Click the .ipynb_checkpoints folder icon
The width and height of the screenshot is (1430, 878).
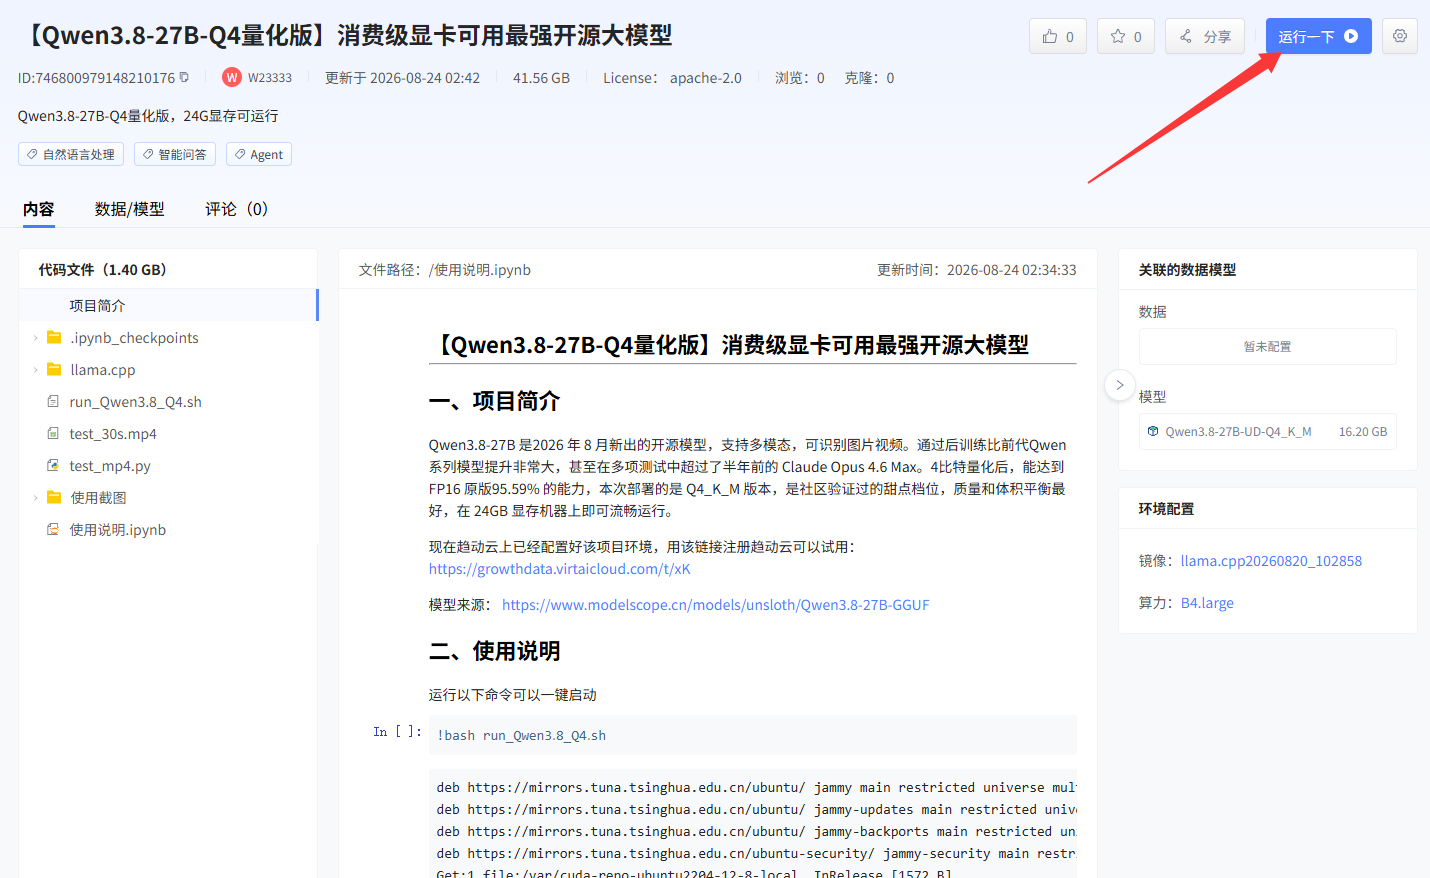(x=54, y=338)
